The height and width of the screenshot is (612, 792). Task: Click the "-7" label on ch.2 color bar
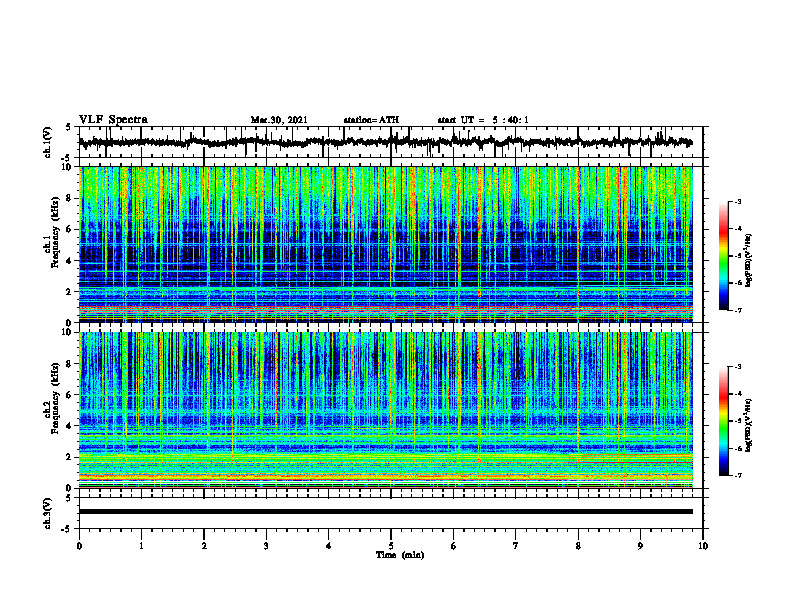(738, 476)
